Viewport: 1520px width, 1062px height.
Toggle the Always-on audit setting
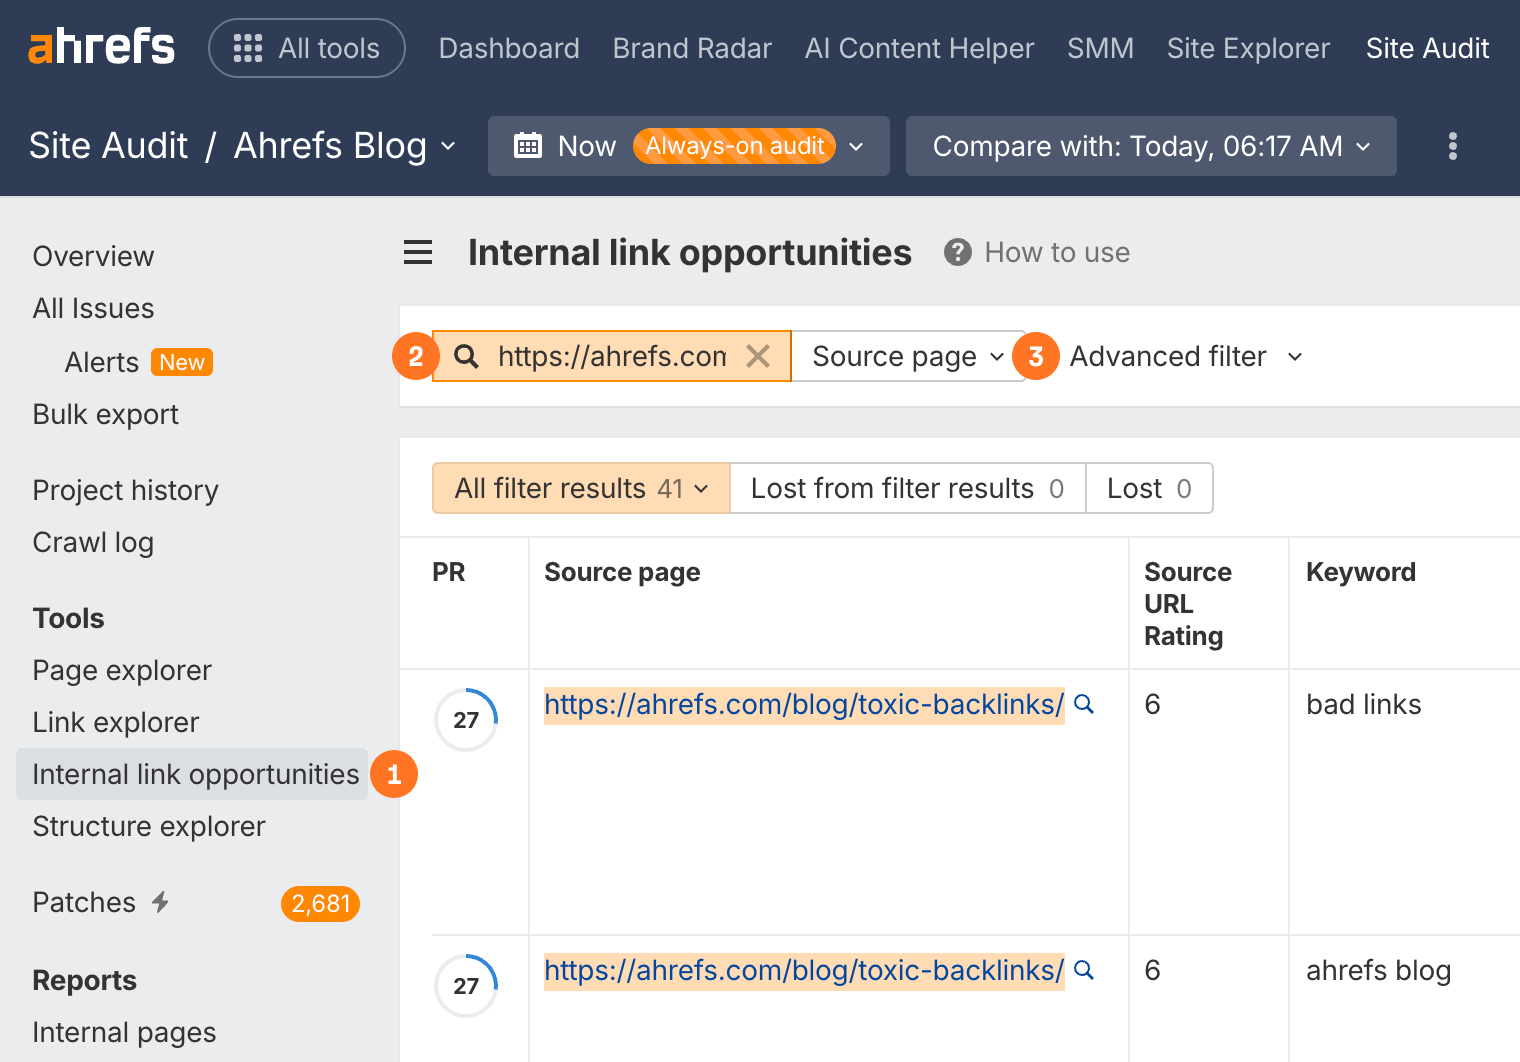(x=734, y=145)
